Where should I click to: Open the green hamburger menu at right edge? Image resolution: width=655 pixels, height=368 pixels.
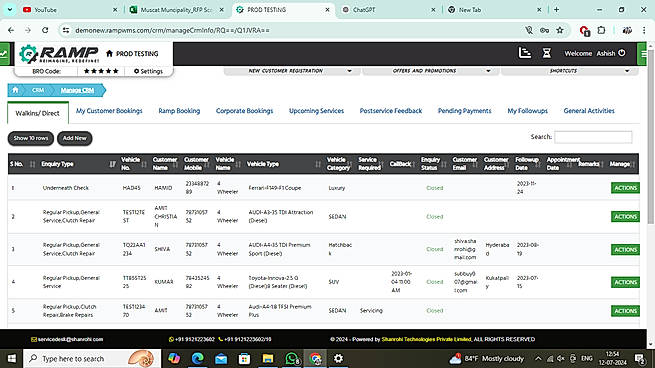coord(643,53)
